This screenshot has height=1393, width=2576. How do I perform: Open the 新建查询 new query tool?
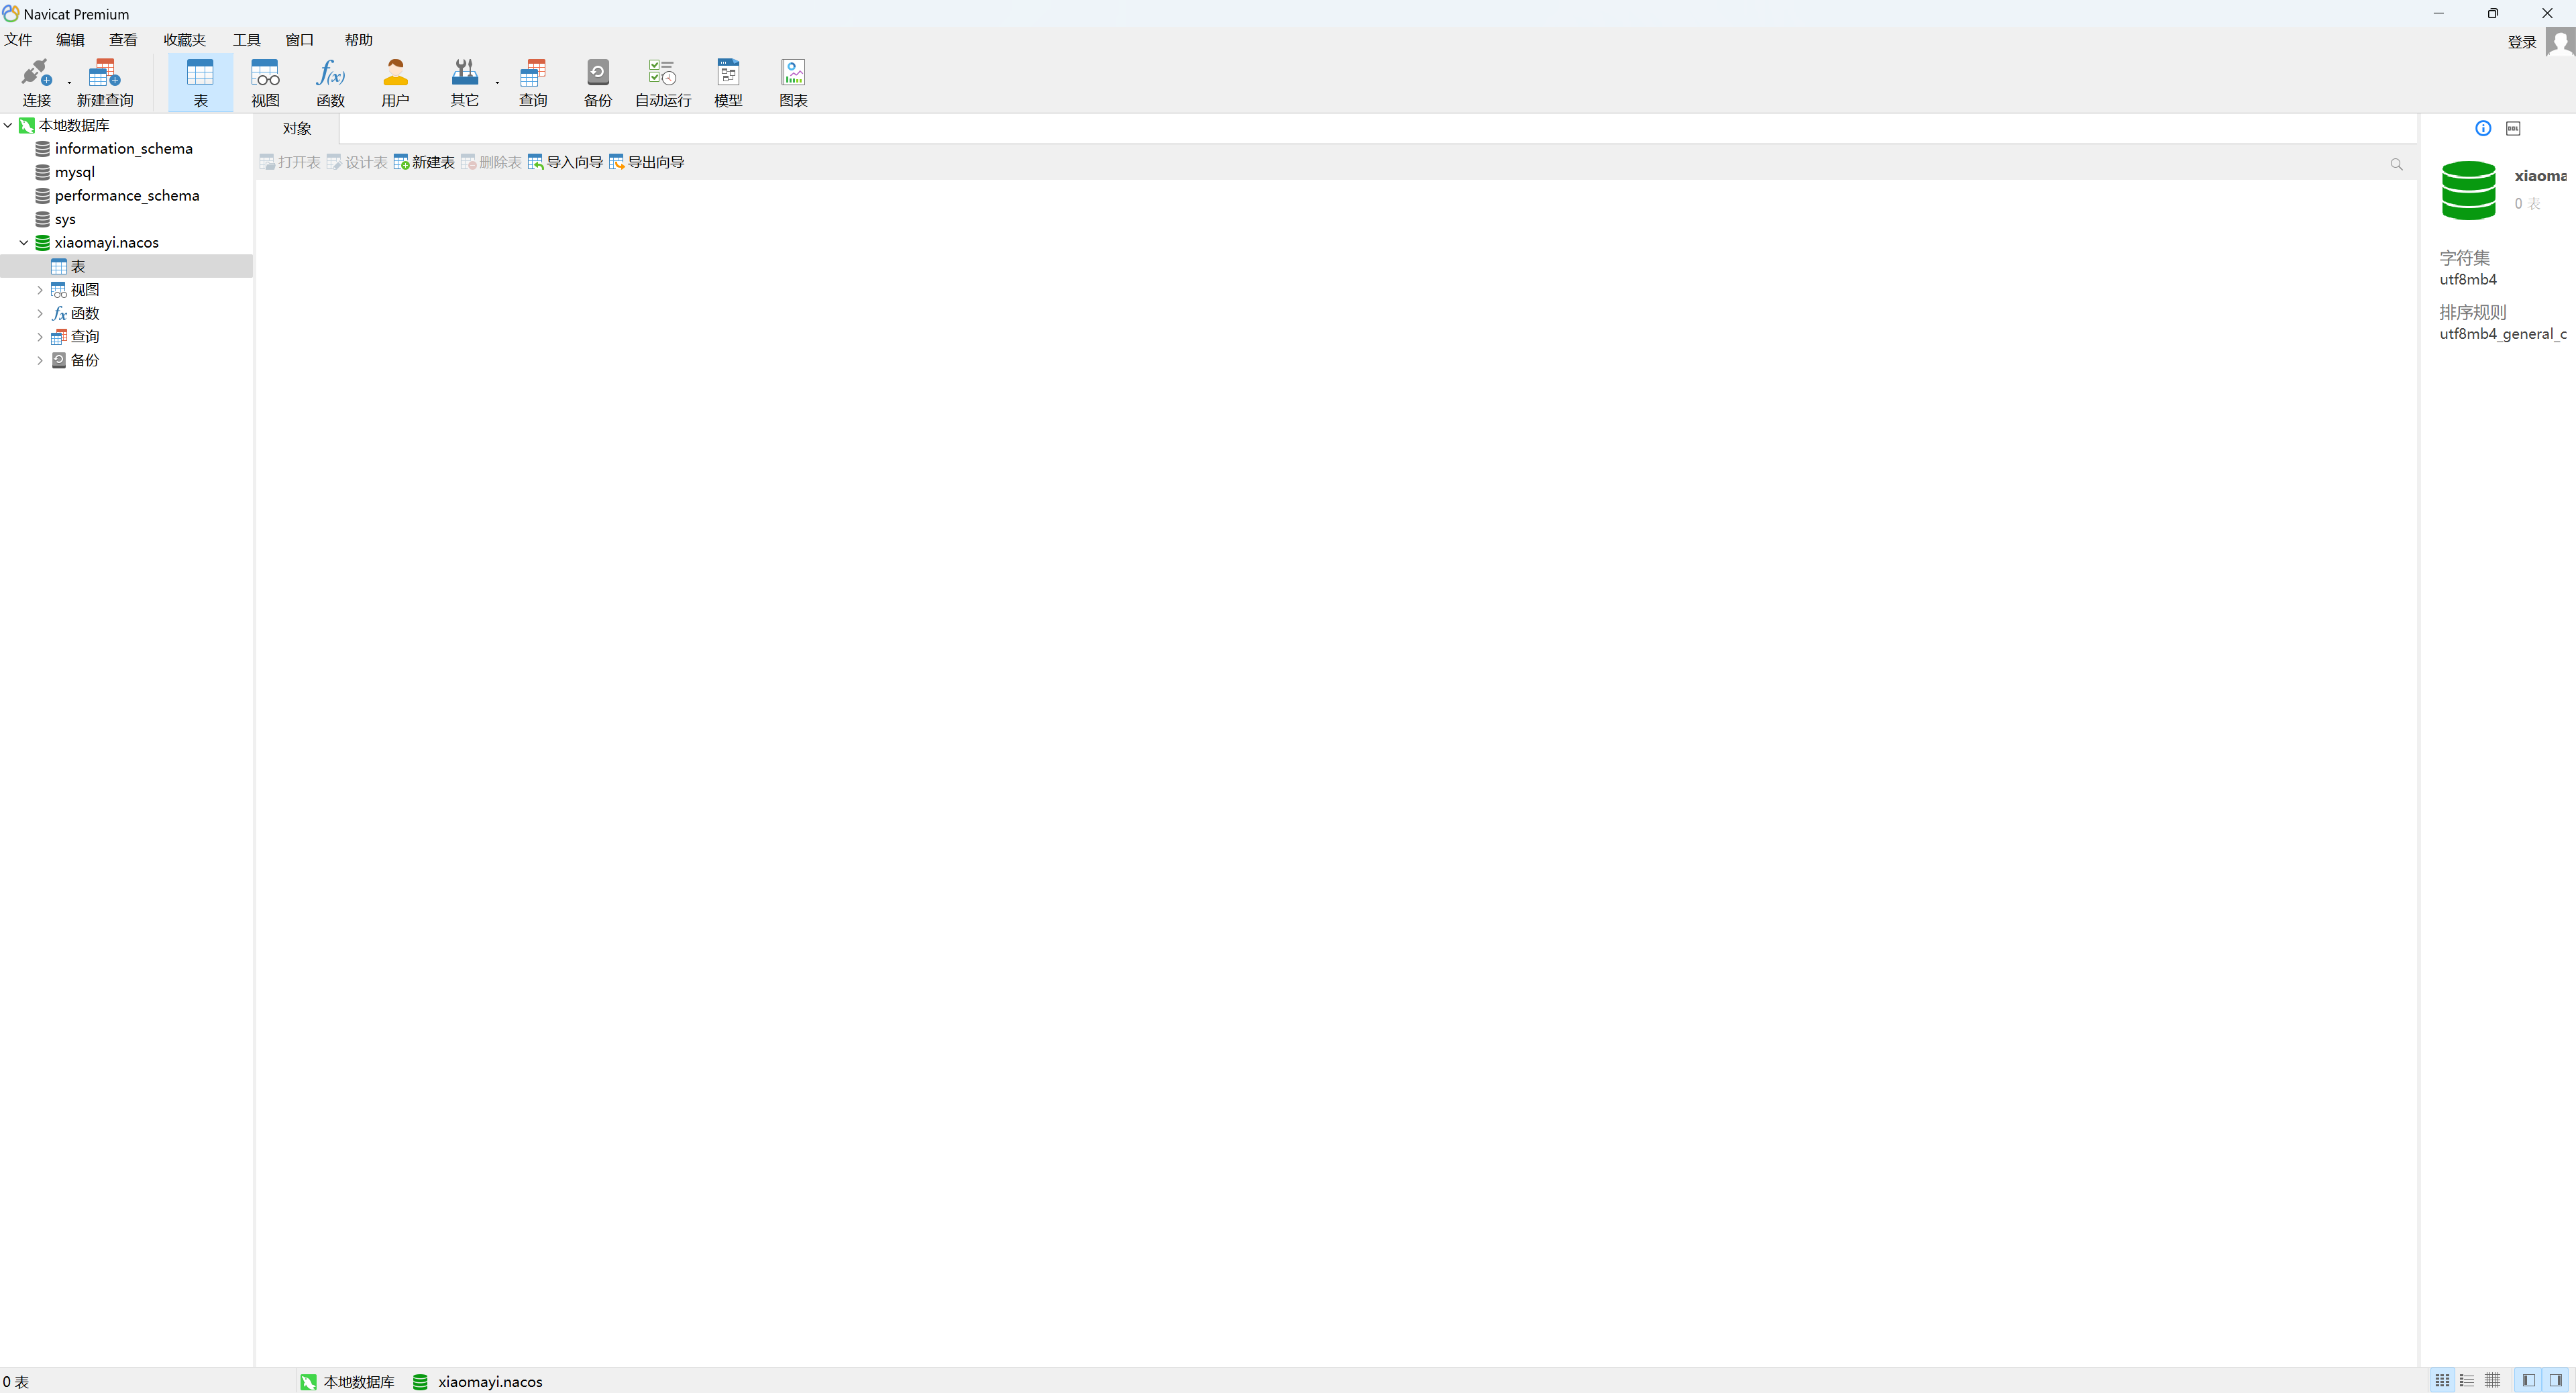[x=105, y=82]
